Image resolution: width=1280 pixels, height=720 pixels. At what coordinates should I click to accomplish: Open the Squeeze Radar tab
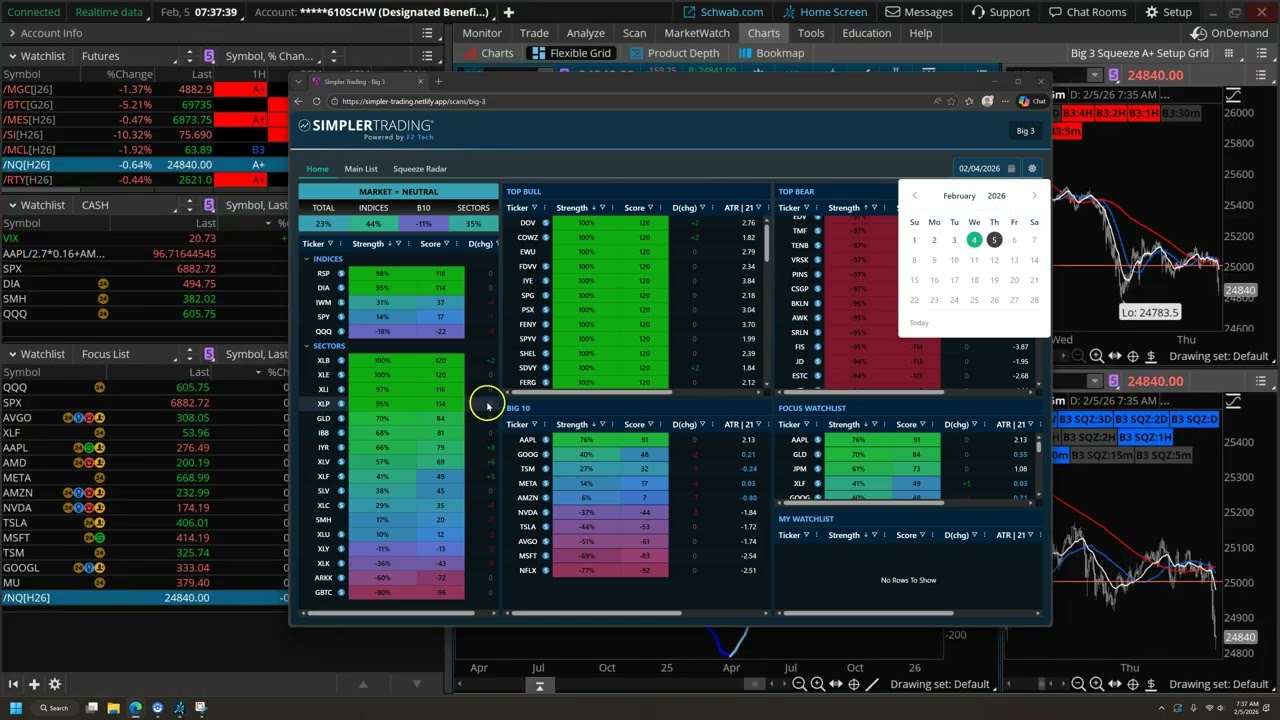click(x=420, y=169)
